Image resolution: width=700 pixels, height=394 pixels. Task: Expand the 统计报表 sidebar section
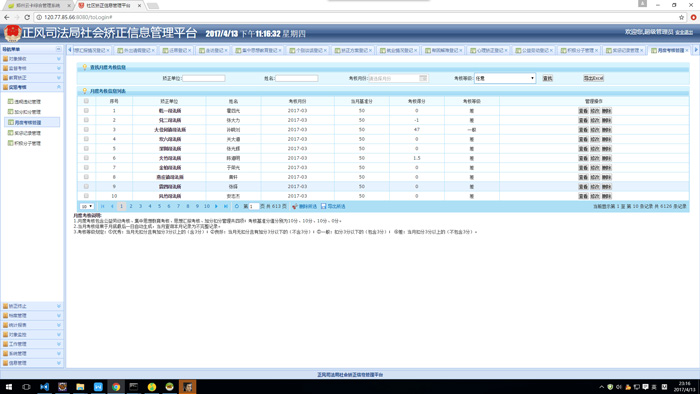pos(32,325)
